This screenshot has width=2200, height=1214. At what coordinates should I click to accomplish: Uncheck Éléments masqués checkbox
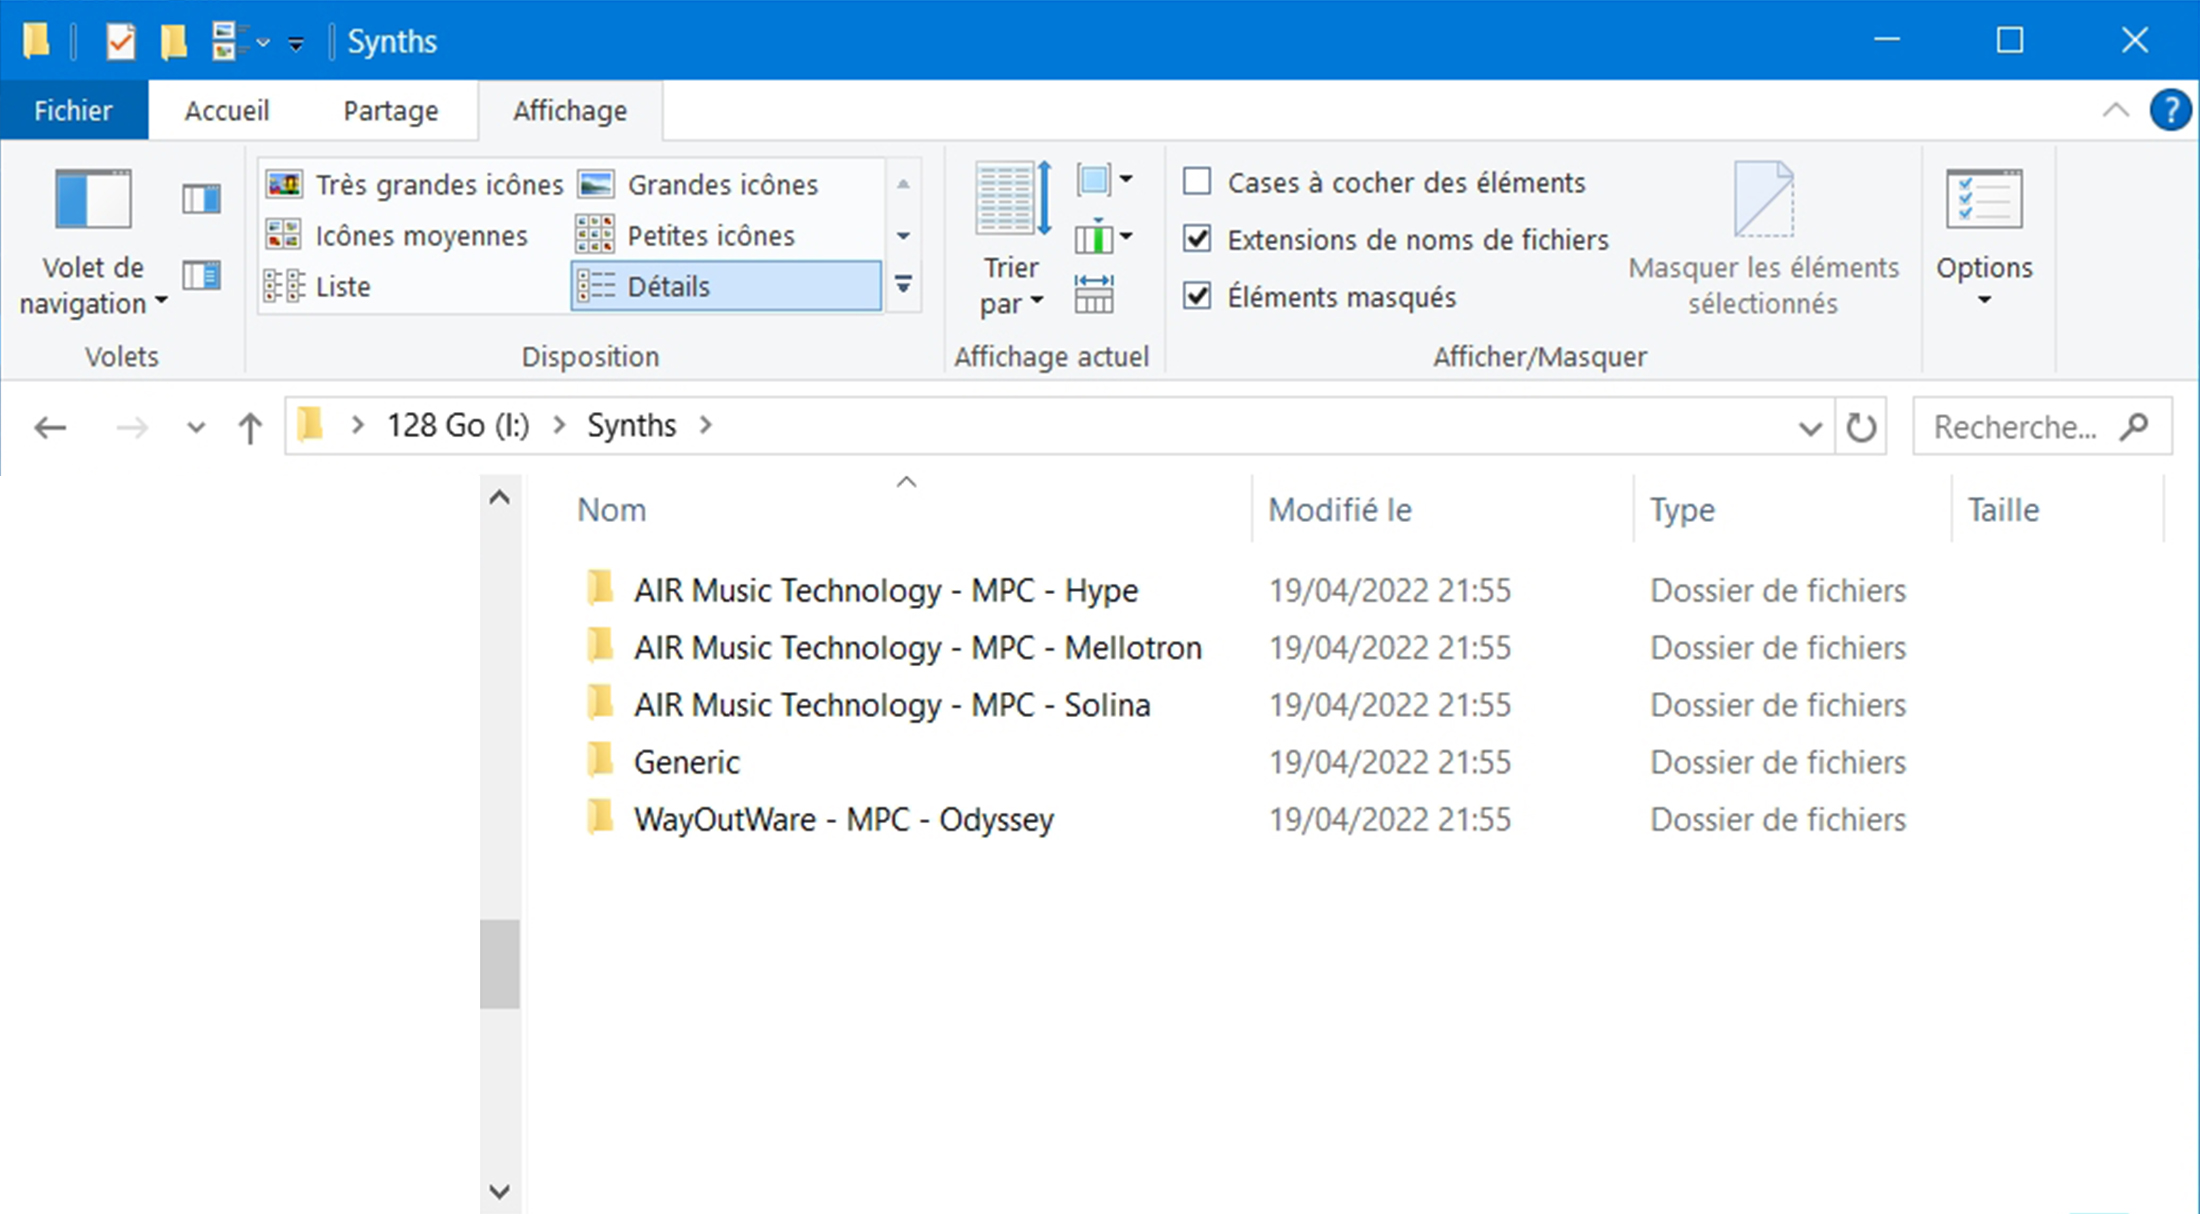[1197, 296]
